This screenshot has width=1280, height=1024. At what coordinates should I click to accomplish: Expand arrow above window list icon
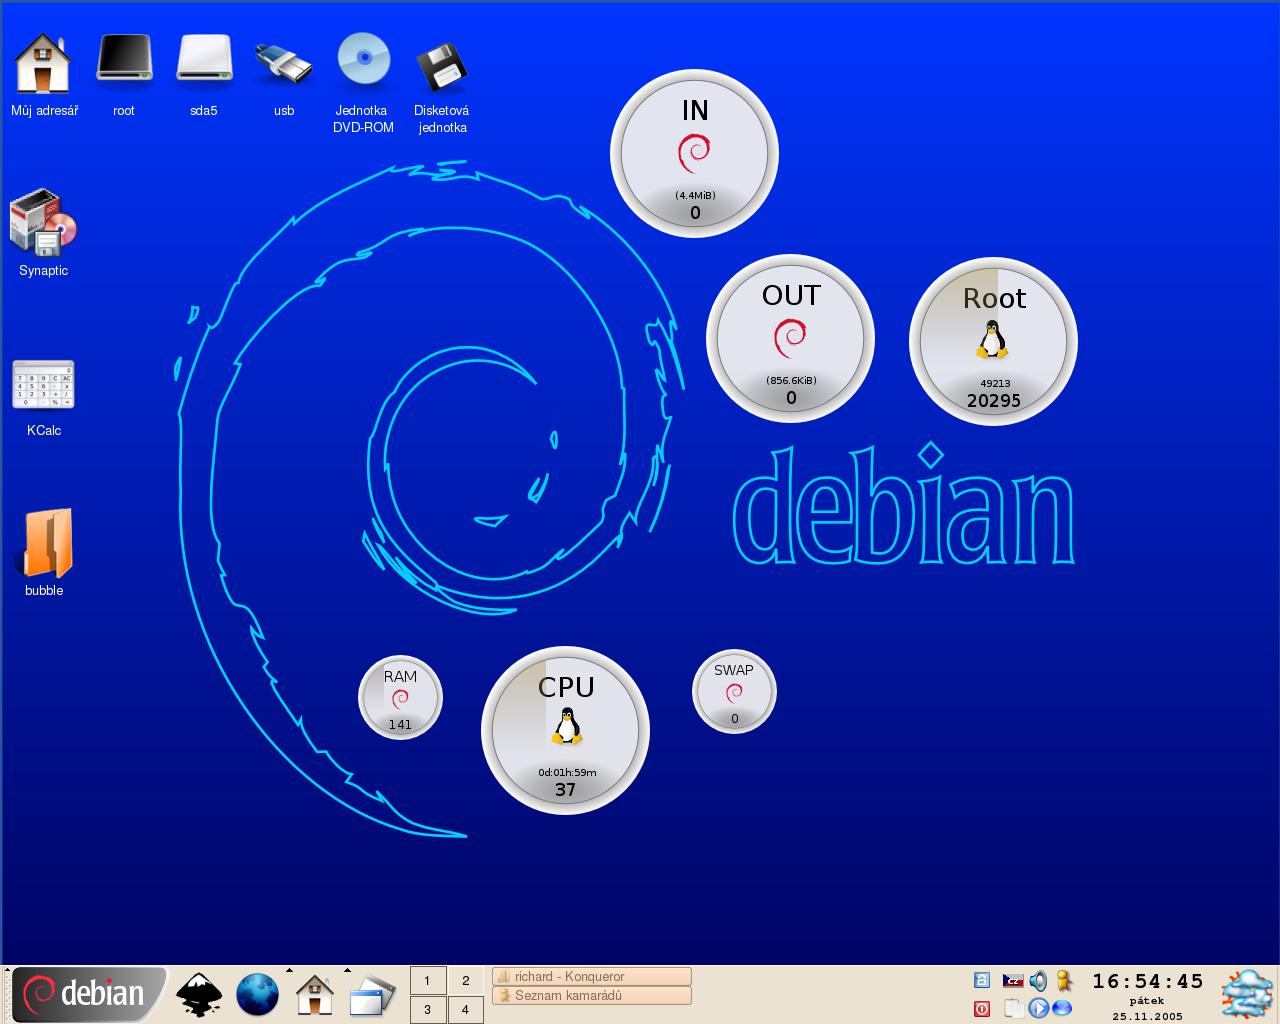[347, 970]
